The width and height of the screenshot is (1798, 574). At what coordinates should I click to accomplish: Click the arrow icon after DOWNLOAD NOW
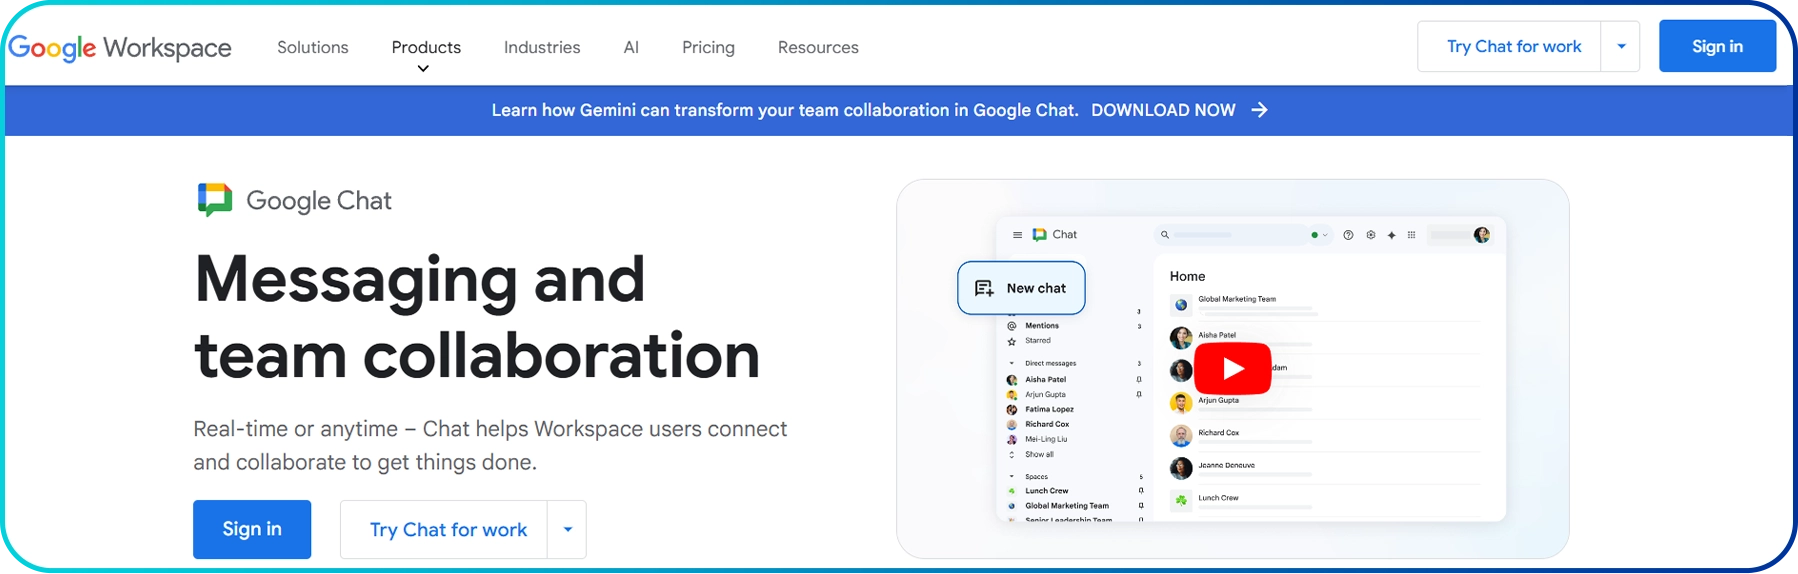pos(1260,110)
